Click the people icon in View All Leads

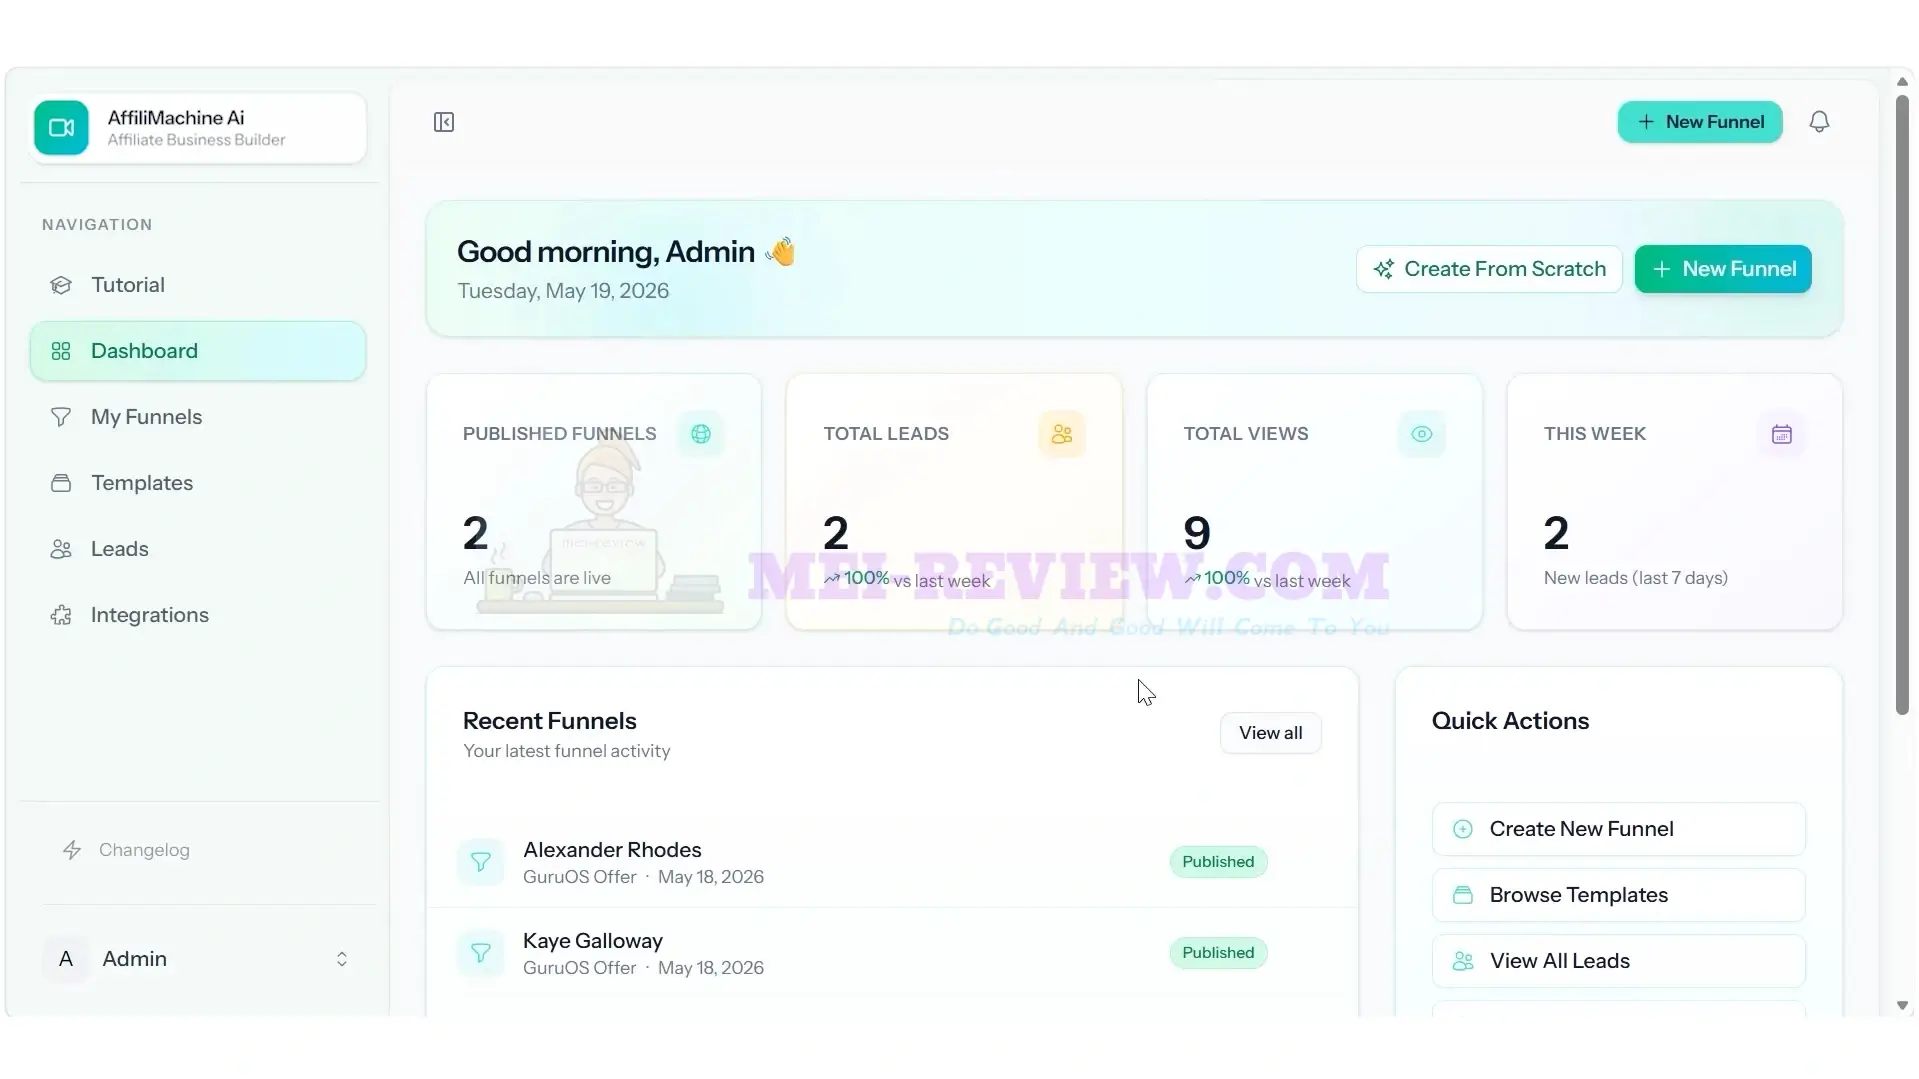[x=1463, y=961]
